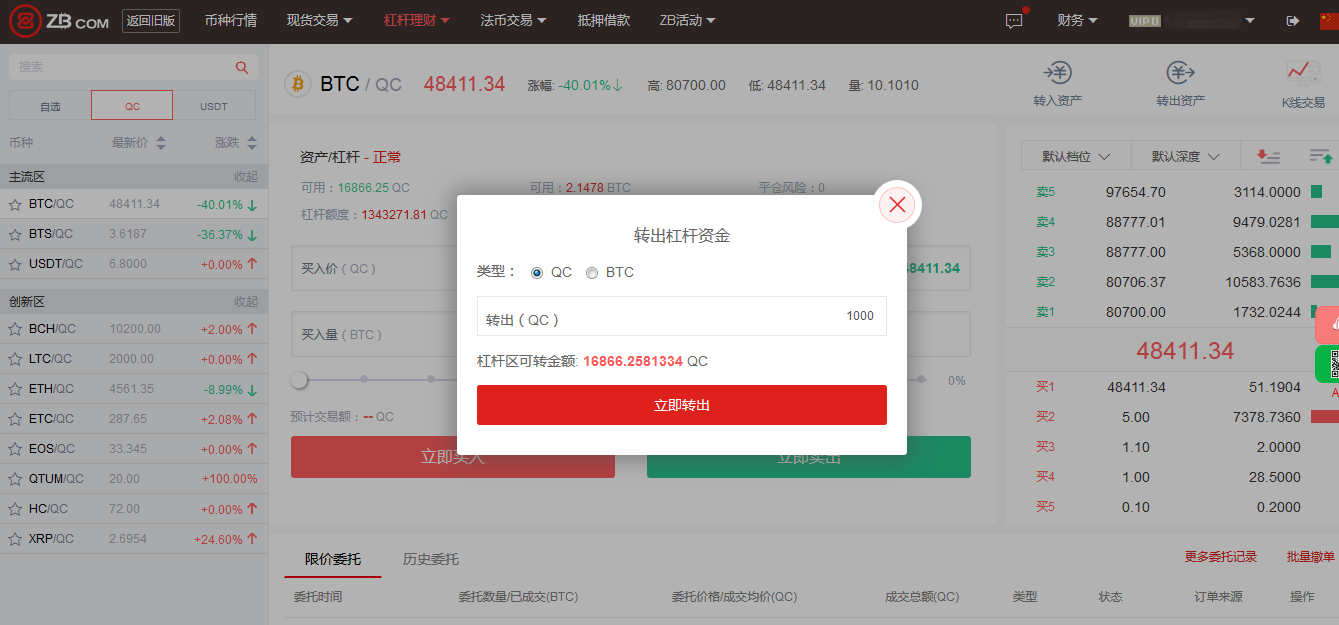Click the transfer-in assets icon
Screen dimensions: 1339x625
coord(1057,73)
